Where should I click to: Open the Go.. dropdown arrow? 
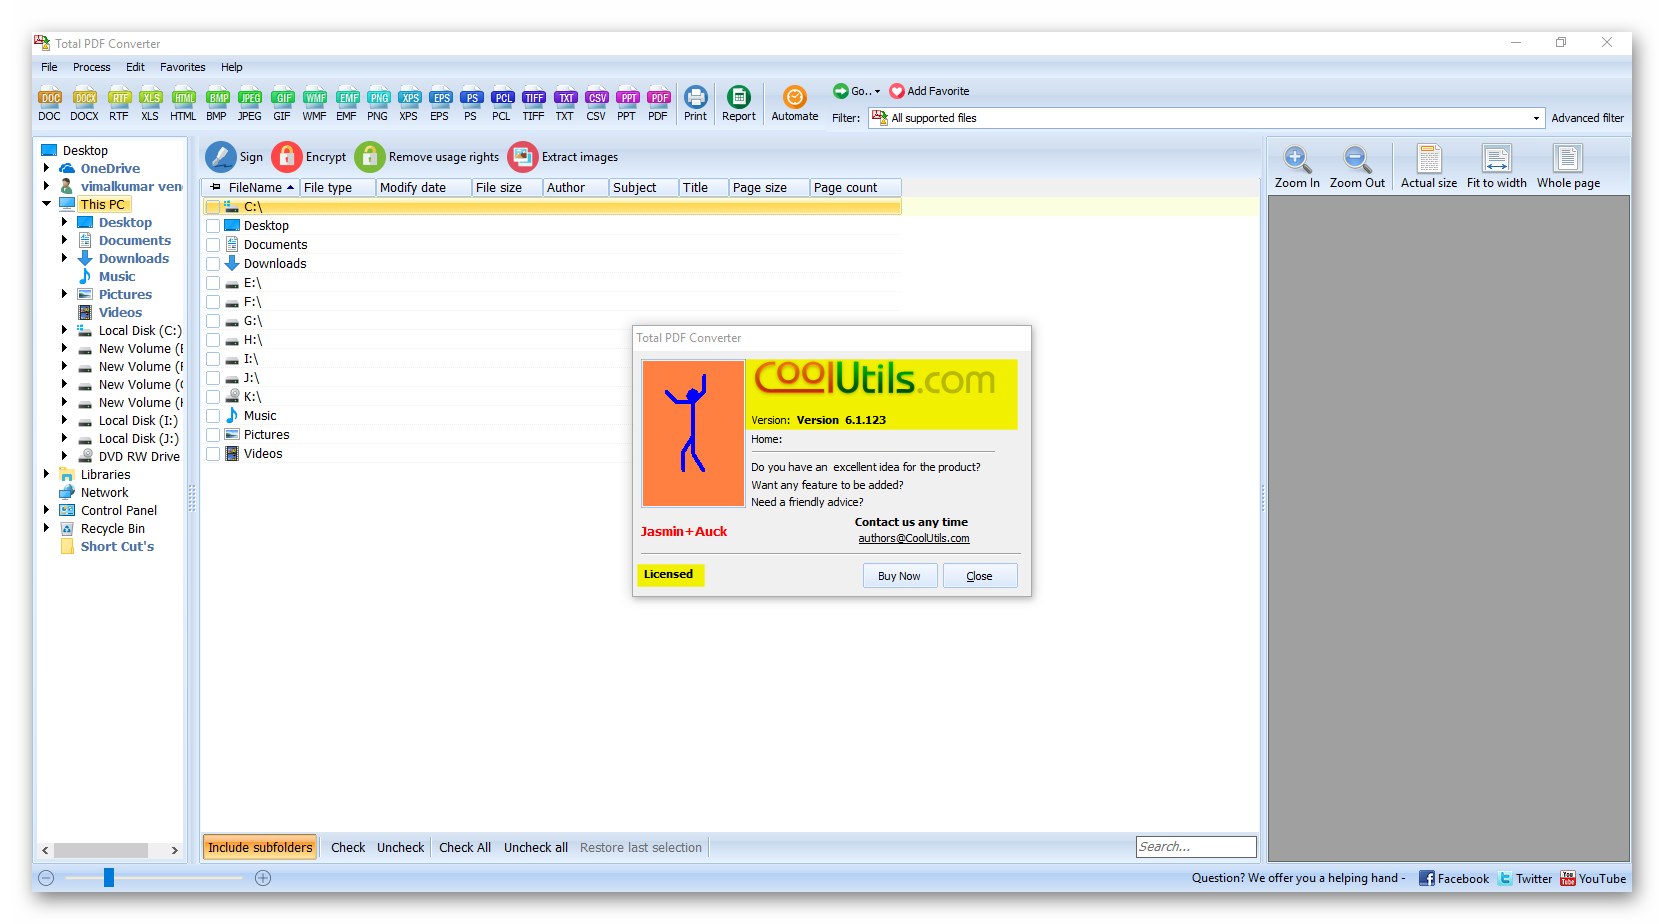[877, 91]
